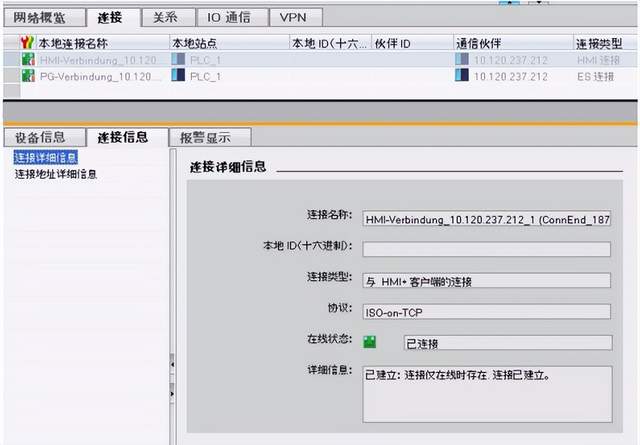Click the ES 连接 type cell
This screenshot has height=445, width=640.
point(596,76)
